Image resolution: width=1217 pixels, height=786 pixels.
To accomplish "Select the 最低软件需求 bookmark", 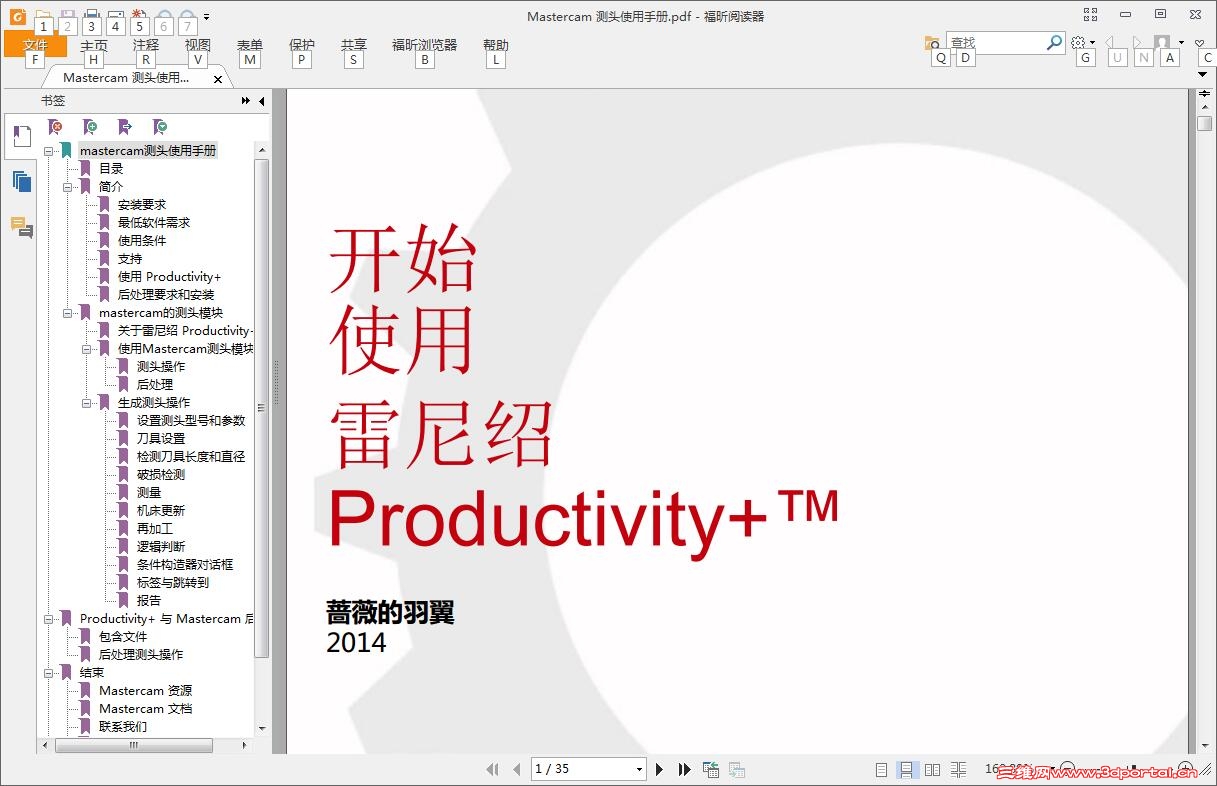I will pos(154,223).
